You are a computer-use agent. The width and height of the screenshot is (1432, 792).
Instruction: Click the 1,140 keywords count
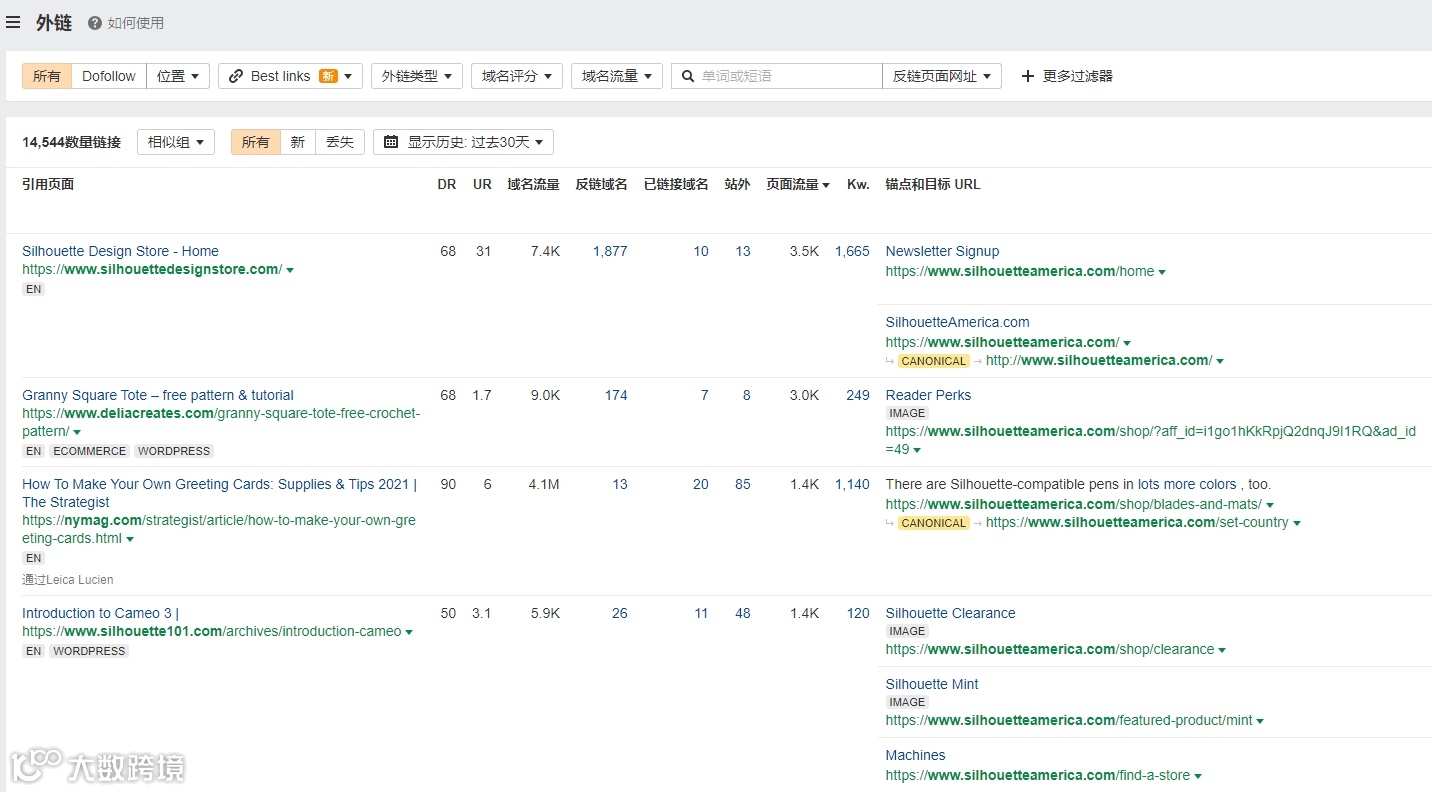coord(852,484)
